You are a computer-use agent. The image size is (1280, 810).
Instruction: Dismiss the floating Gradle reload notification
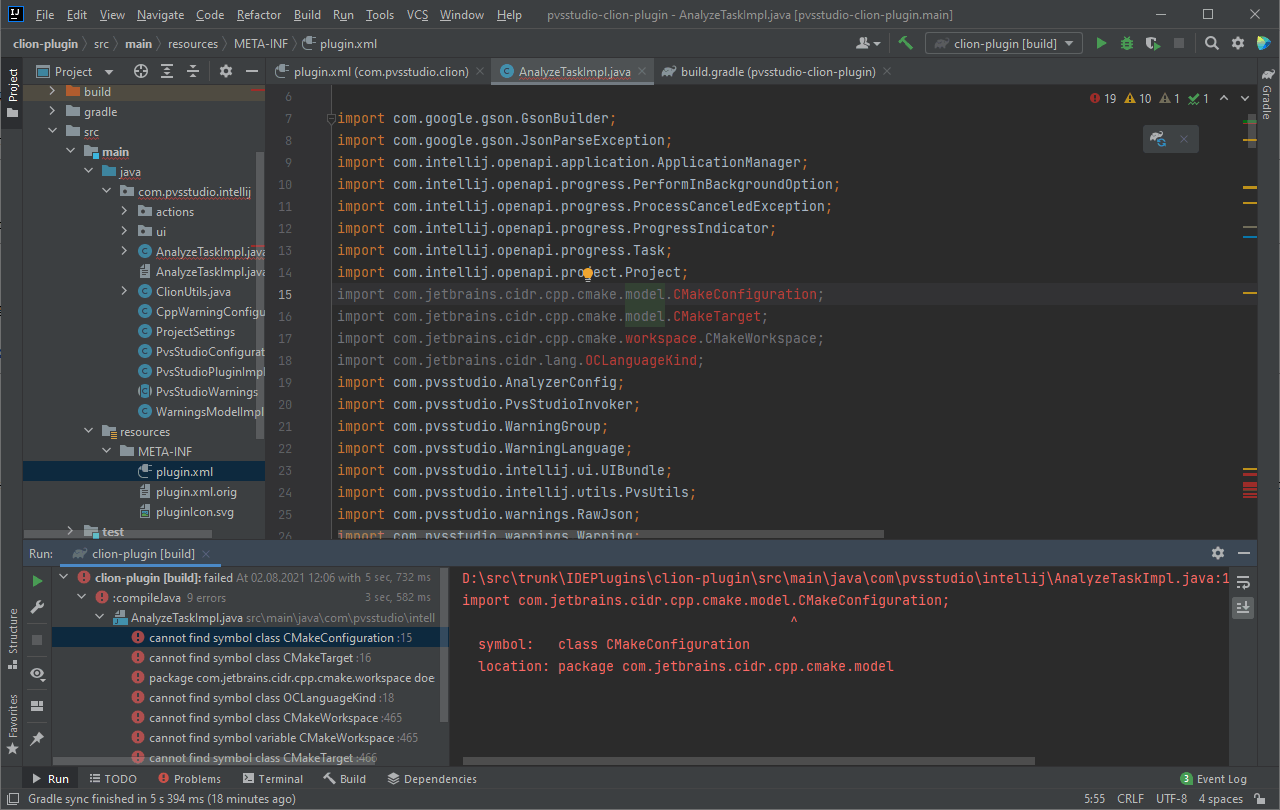click(x=1184, y=139)
